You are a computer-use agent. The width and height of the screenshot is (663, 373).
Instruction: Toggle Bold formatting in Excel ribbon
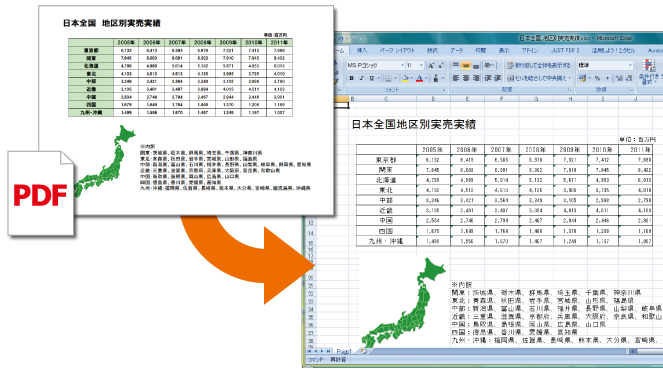351,78
